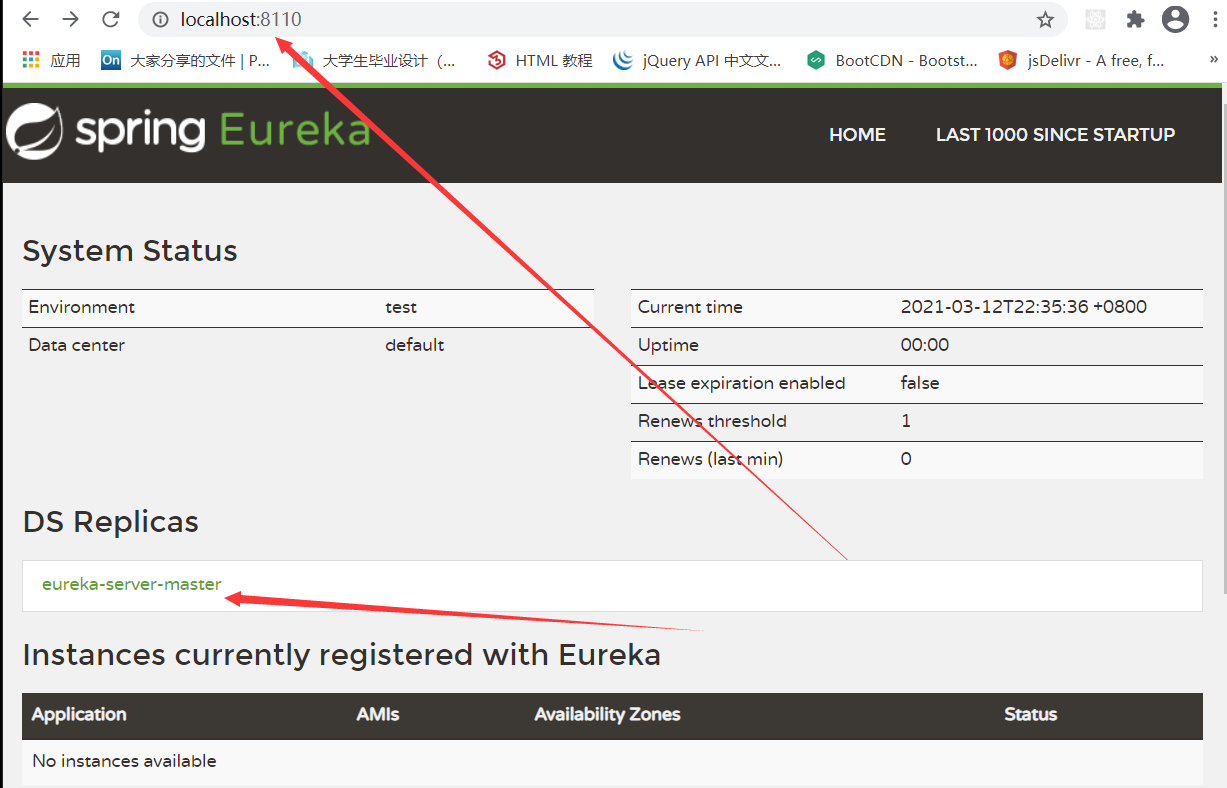Expand the bookmarks overflow chevron
Image resolution: width=1227 pixels, height=788 pixels.
tap(1213, 60)
